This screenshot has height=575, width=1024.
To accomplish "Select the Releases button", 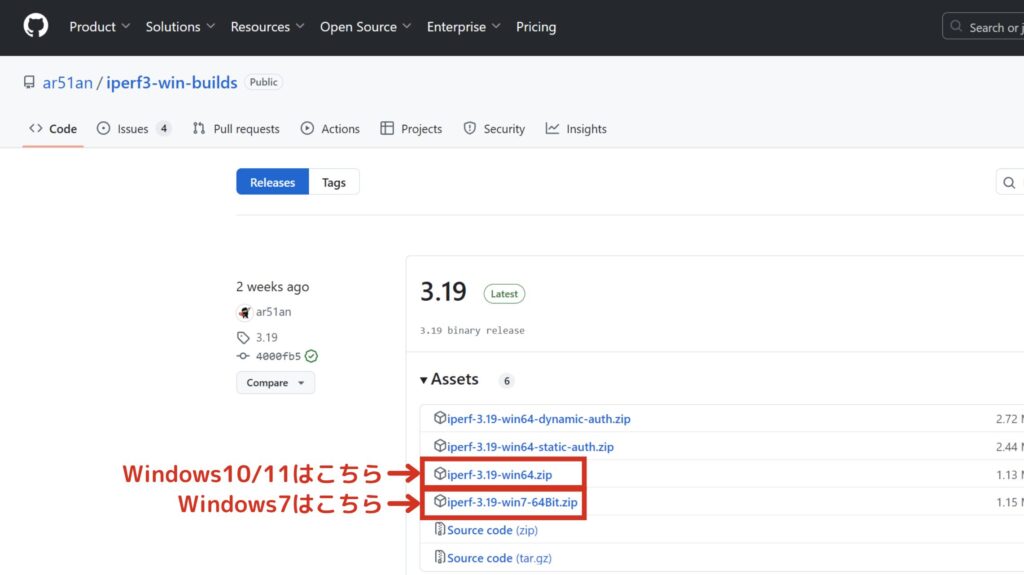I will (x=272, y=182).
